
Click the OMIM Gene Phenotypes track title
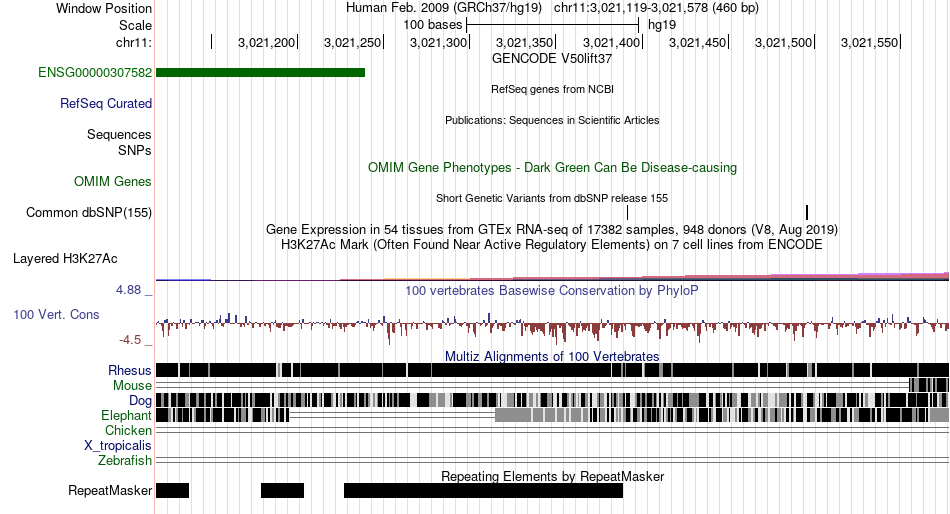552,168
